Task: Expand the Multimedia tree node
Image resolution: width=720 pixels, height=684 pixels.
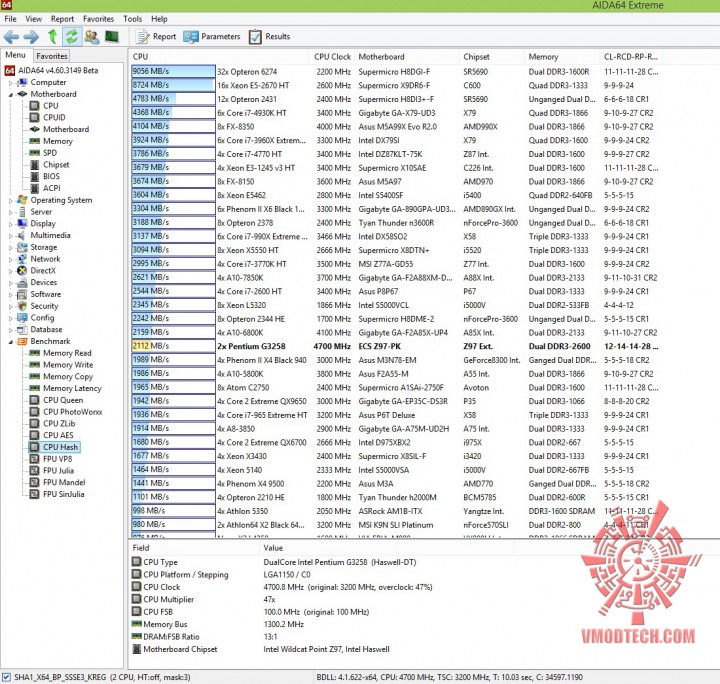Action: coord(11,236)
